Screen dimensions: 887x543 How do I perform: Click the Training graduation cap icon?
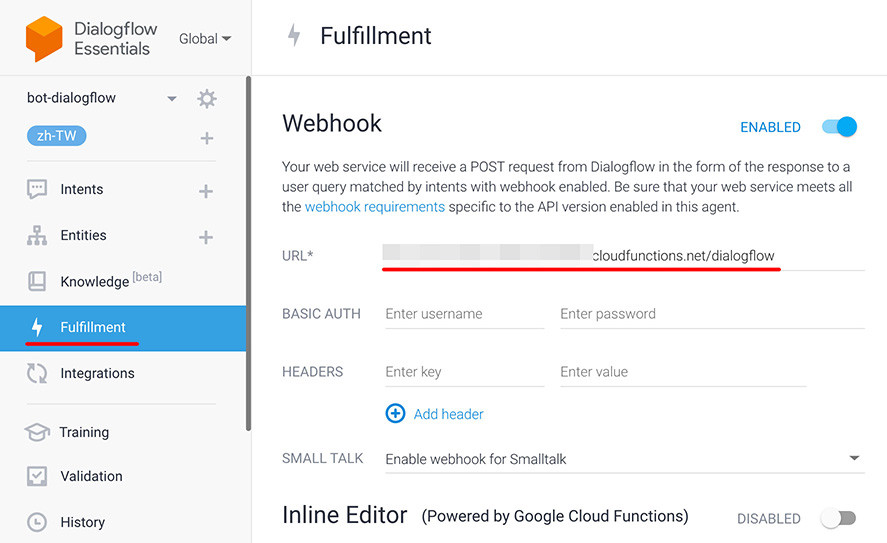tap(37, 432)
